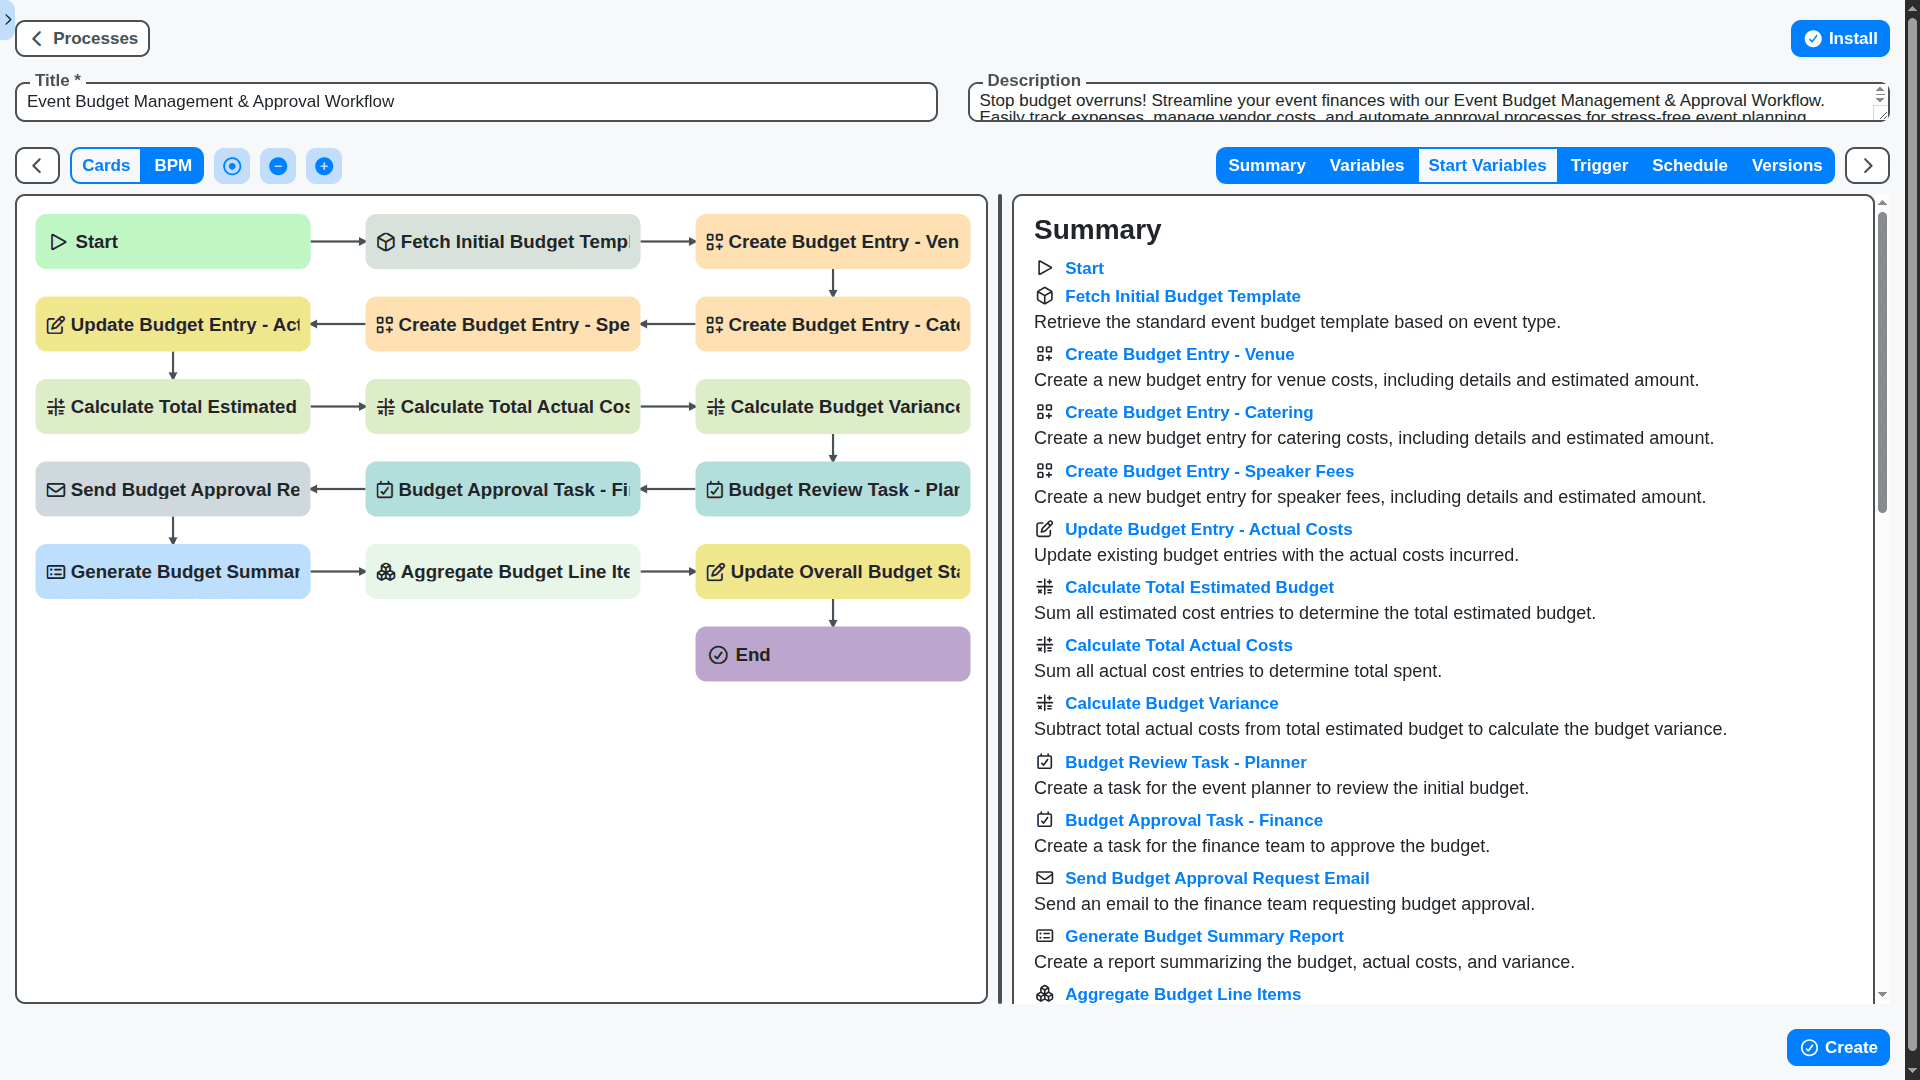The height and width of the screenshot is (1080, 1920).
Task: Click the Create button
Action: pos(1838,1047)
